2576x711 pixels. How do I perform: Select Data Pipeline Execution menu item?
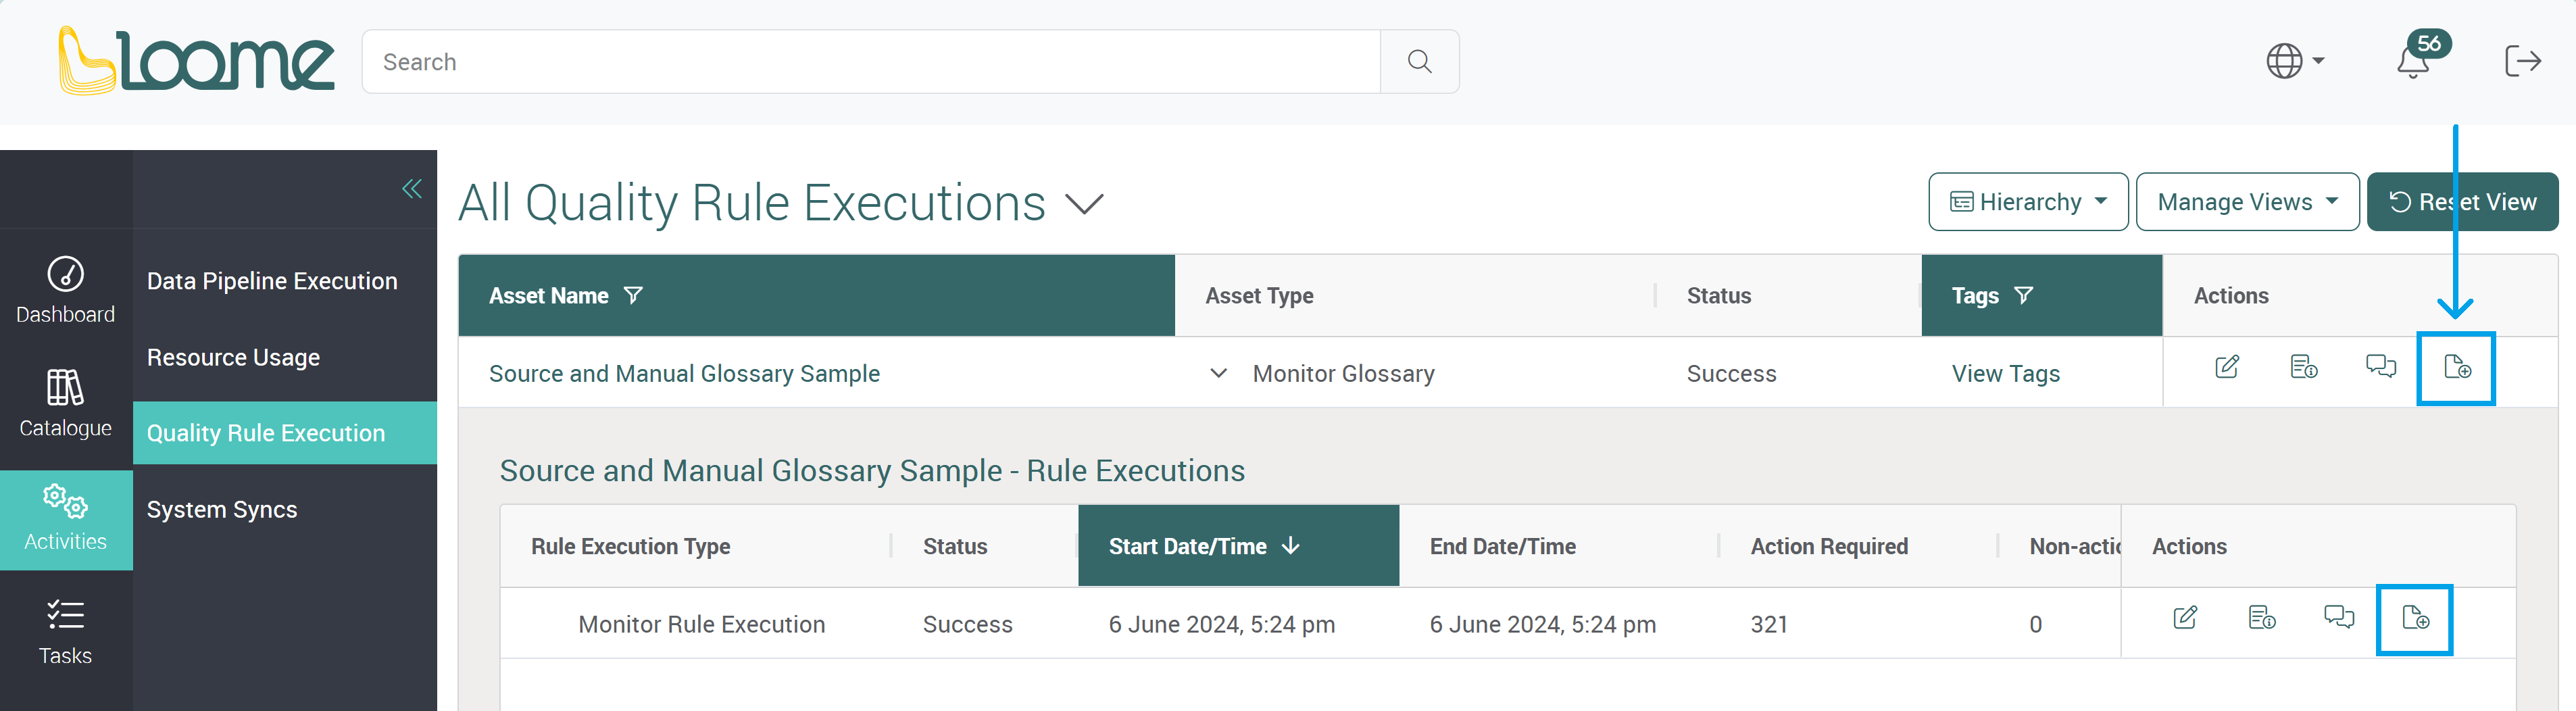click(x=272, y=281)
